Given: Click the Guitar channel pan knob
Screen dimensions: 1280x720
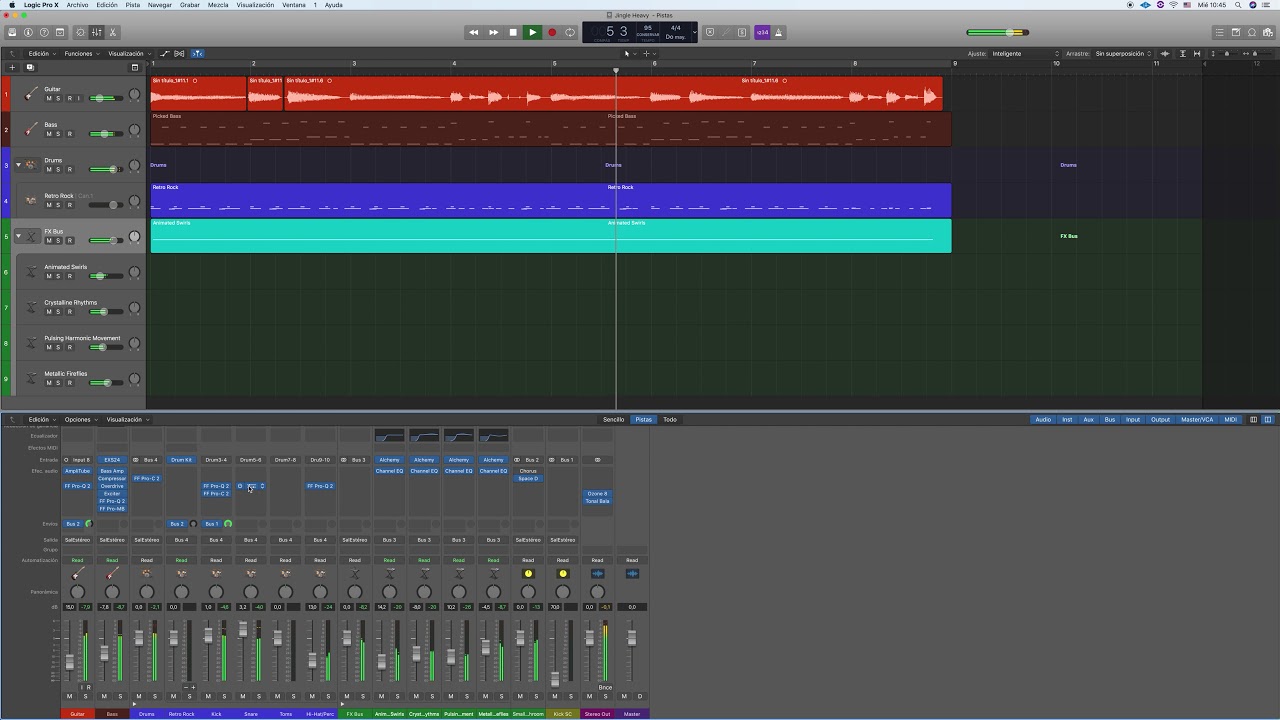Looking at the screenshot, I should [x=77, y=592].
